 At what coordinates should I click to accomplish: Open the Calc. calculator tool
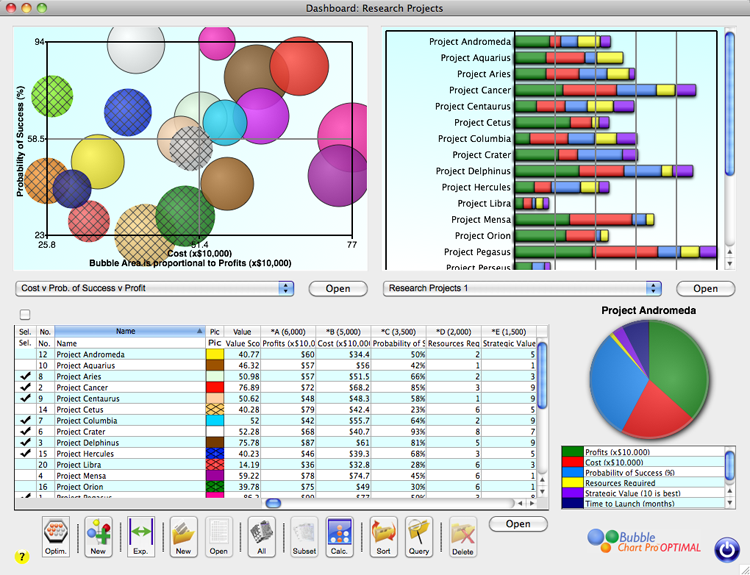337,536
